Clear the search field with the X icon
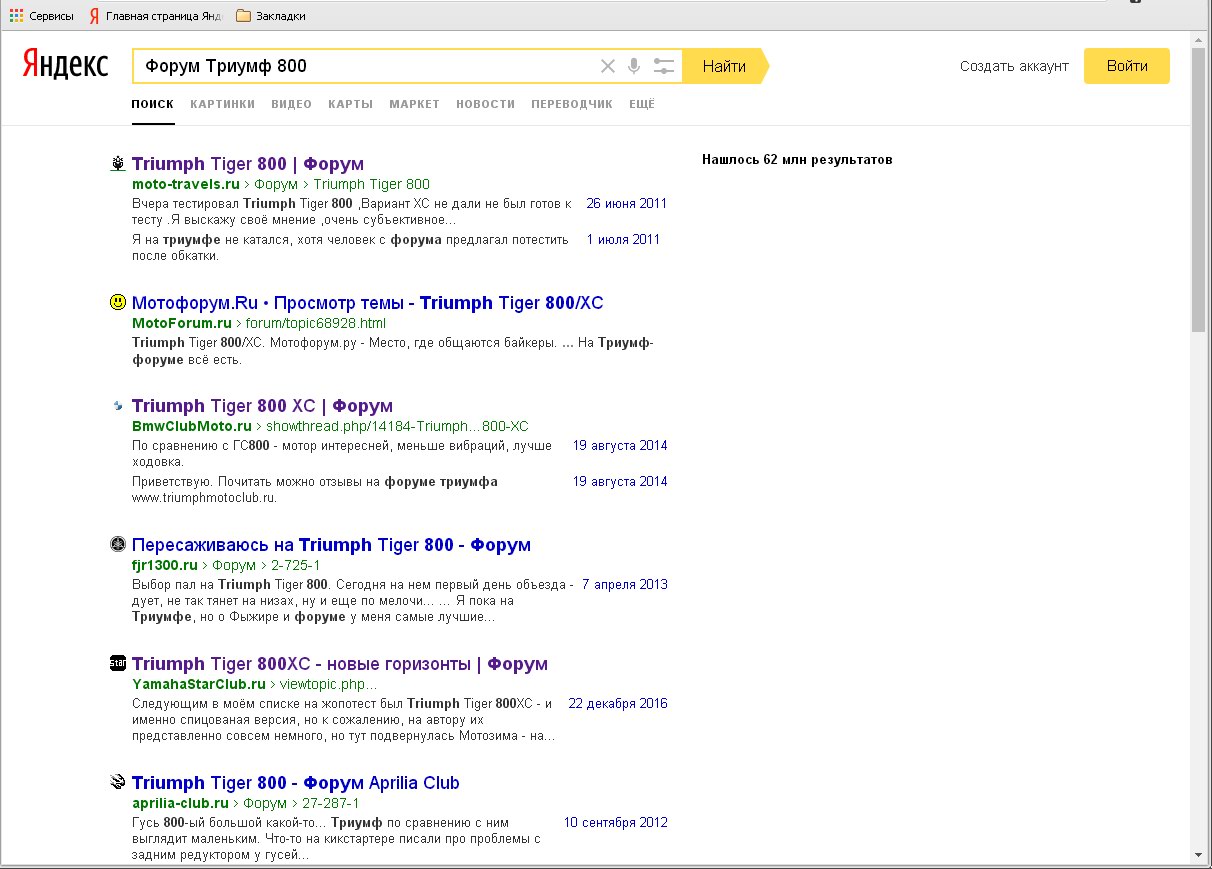 point(607,66)
